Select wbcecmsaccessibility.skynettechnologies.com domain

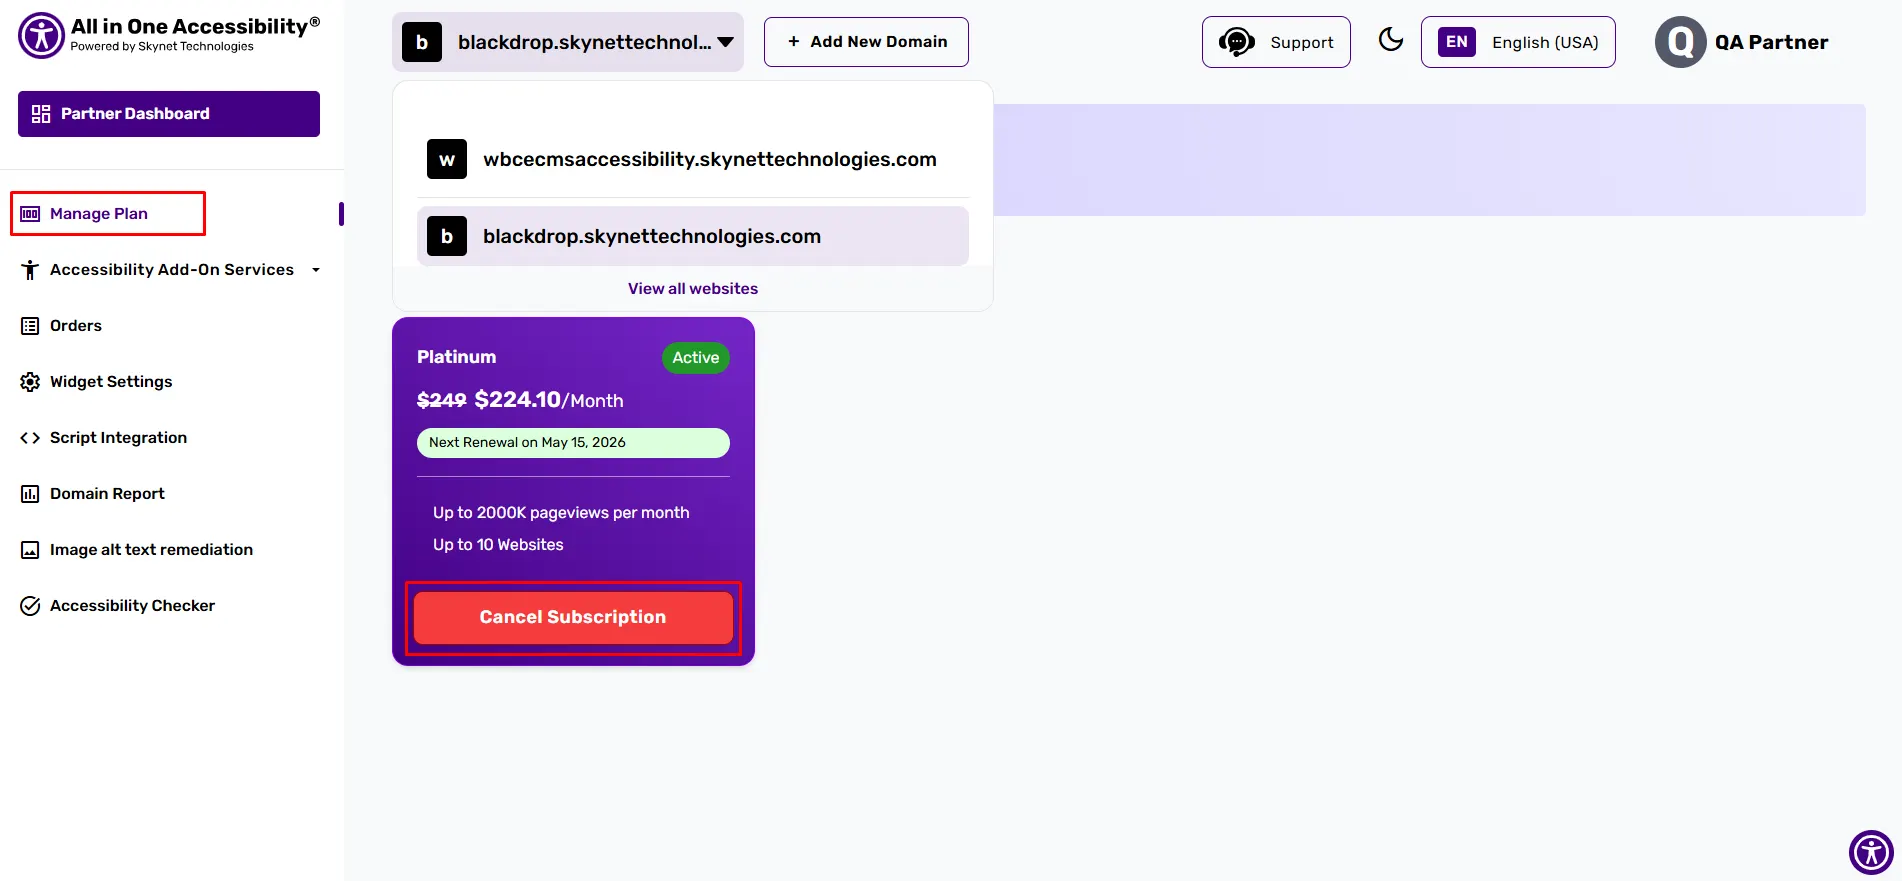pos(693,159)
